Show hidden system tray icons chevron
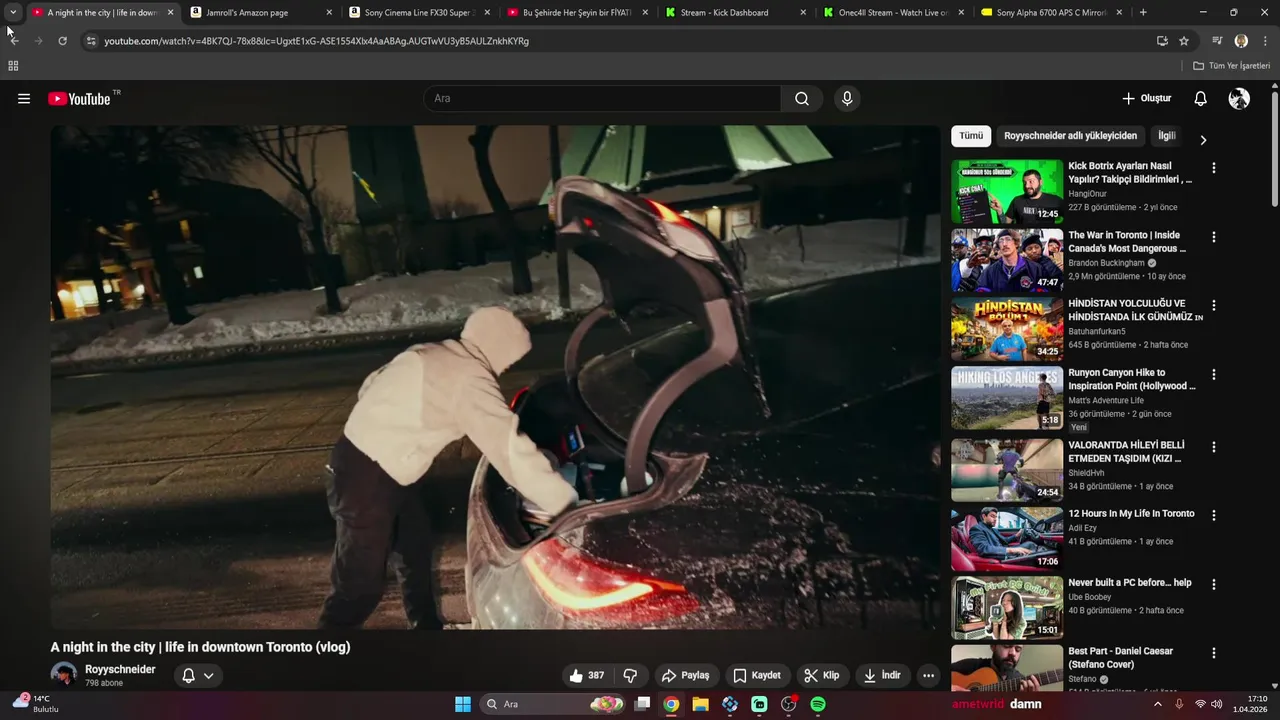This screenshot has height=720, width=1280. click(1158, 704)
